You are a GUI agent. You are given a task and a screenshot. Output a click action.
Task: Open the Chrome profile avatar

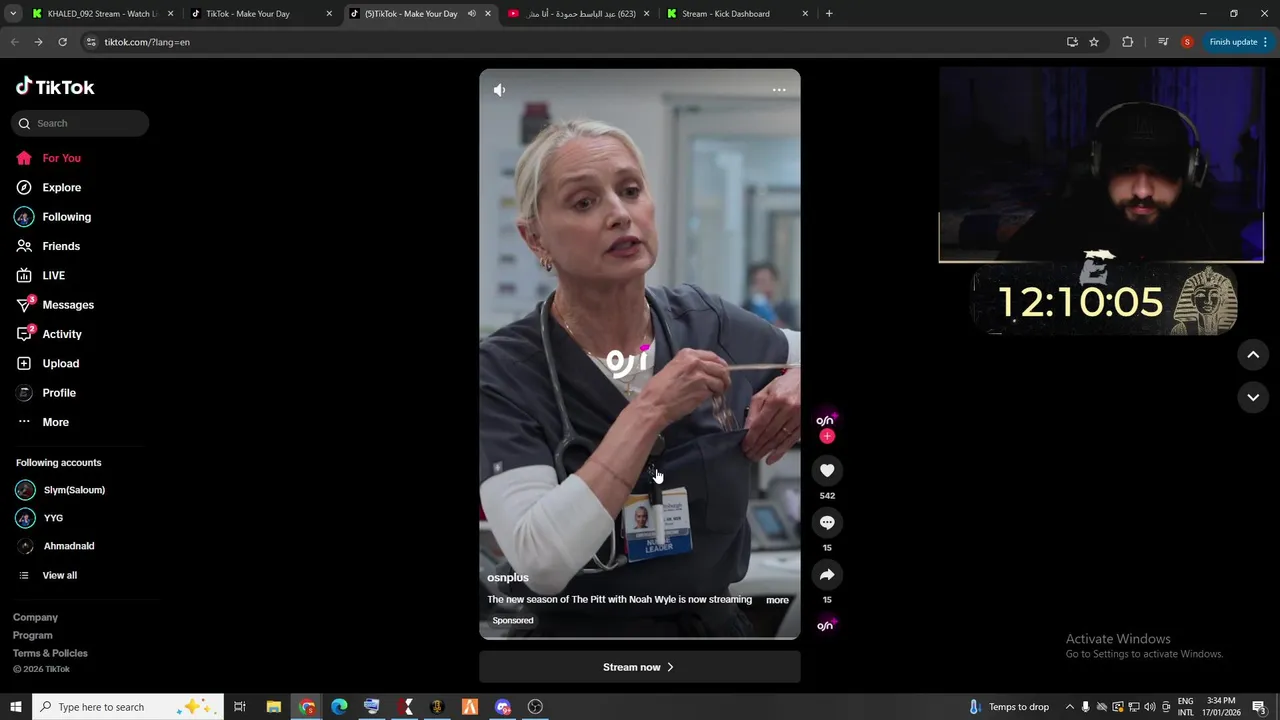click(1187, 42)
